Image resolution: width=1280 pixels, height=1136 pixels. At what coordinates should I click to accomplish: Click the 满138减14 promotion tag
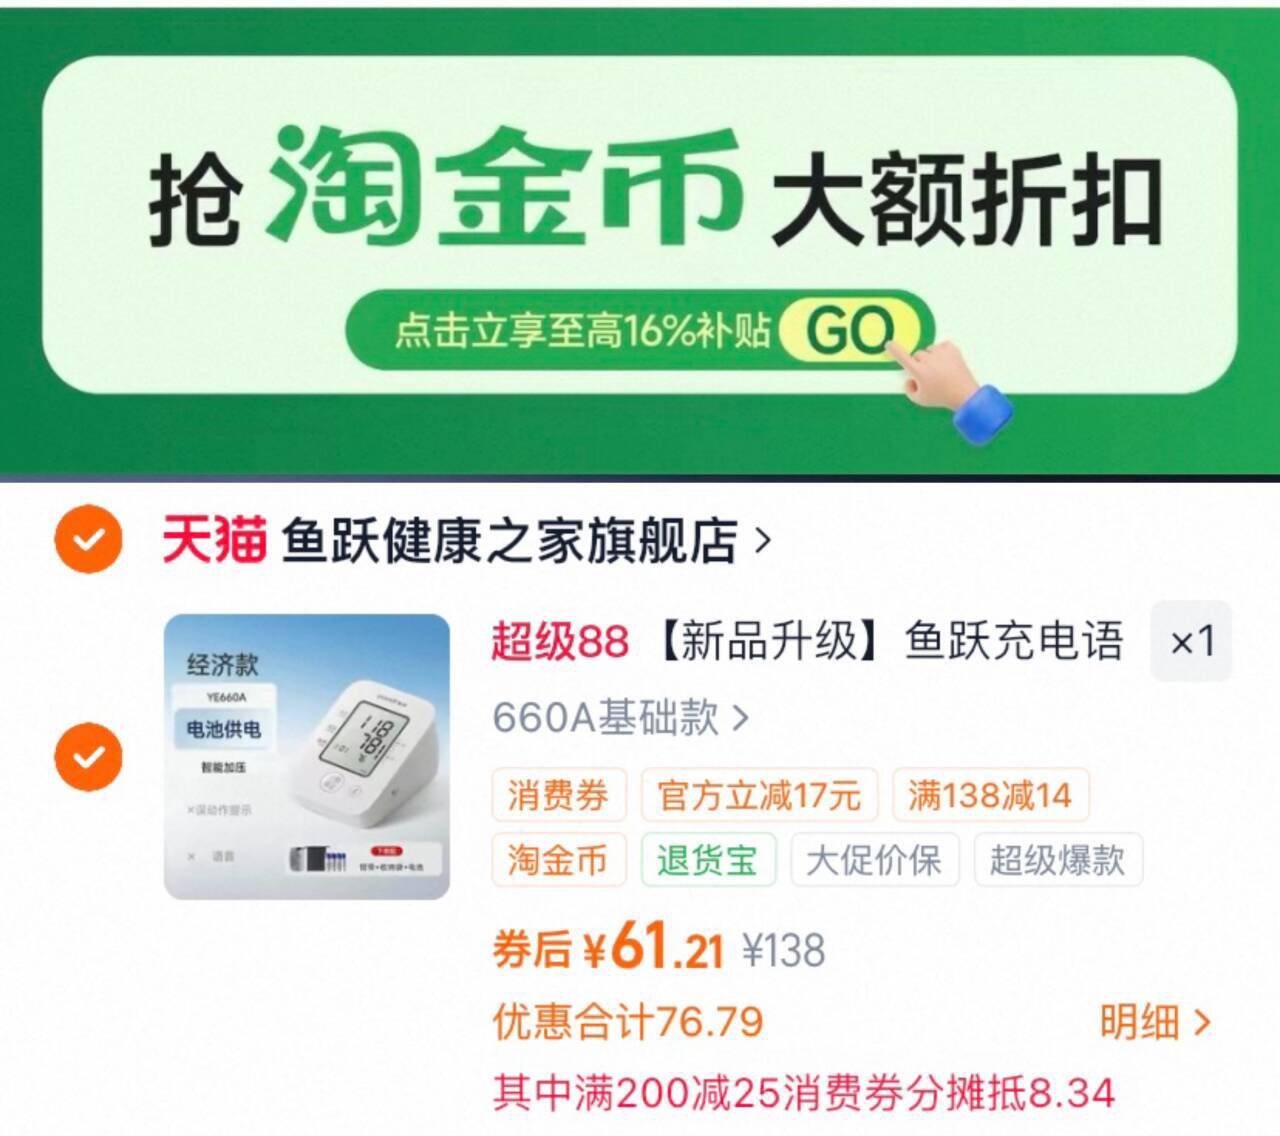[x=990, y=796]
